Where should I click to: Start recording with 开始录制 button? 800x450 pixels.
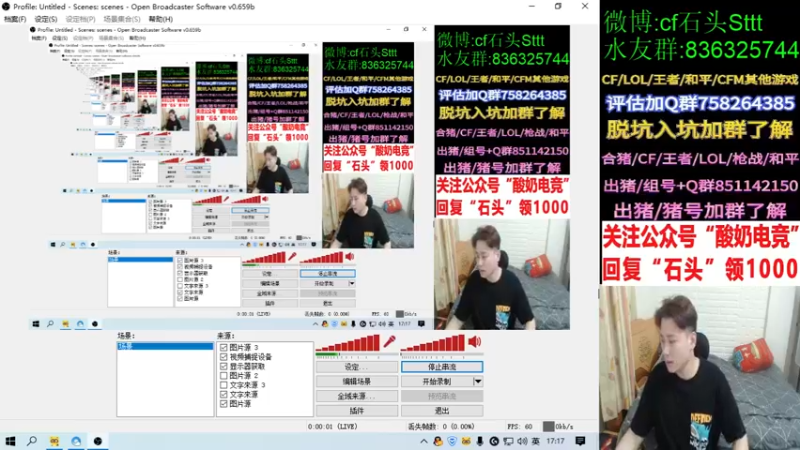(437, 381)
